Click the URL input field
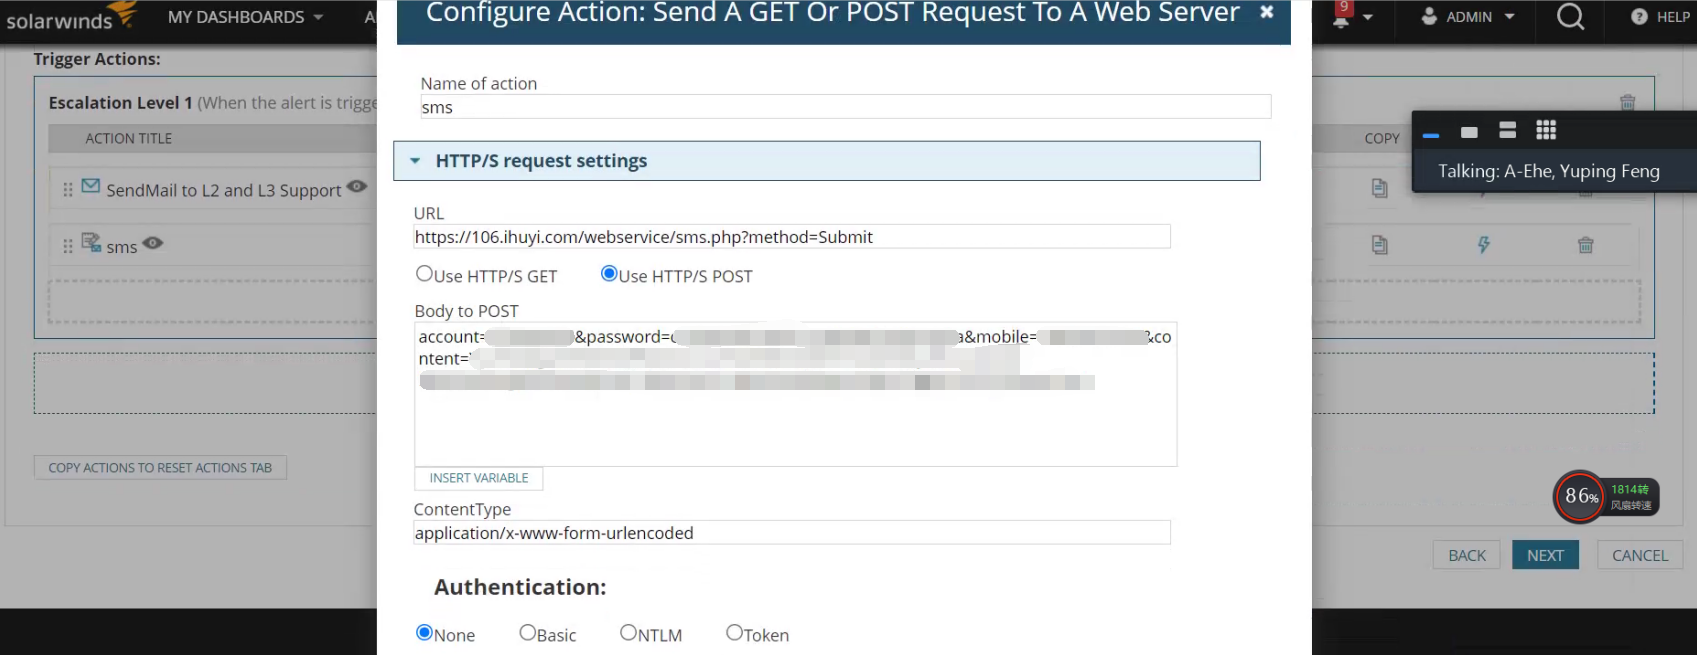Viewport: 1697px width, 655px height. coord(792,237)
